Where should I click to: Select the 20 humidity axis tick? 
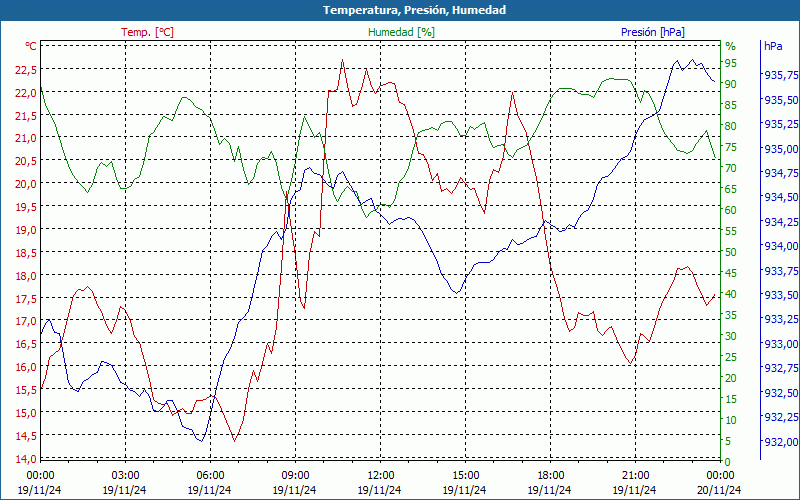tap(731, 378)
